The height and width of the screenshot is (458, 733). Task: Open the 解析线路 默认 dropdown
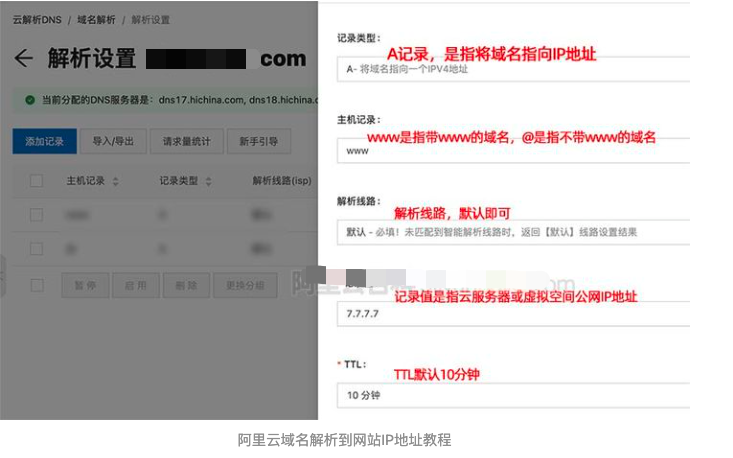click(513, 232)
